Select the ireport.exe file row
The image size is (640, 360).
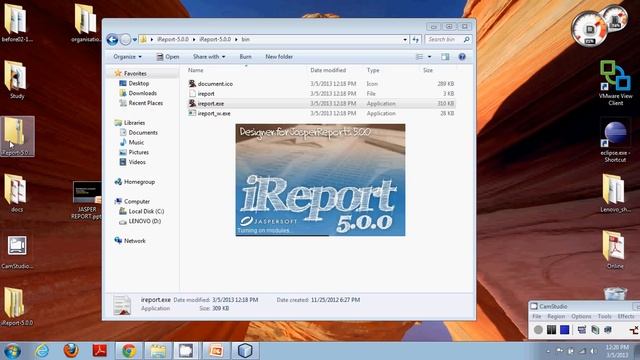coord(321,104)
